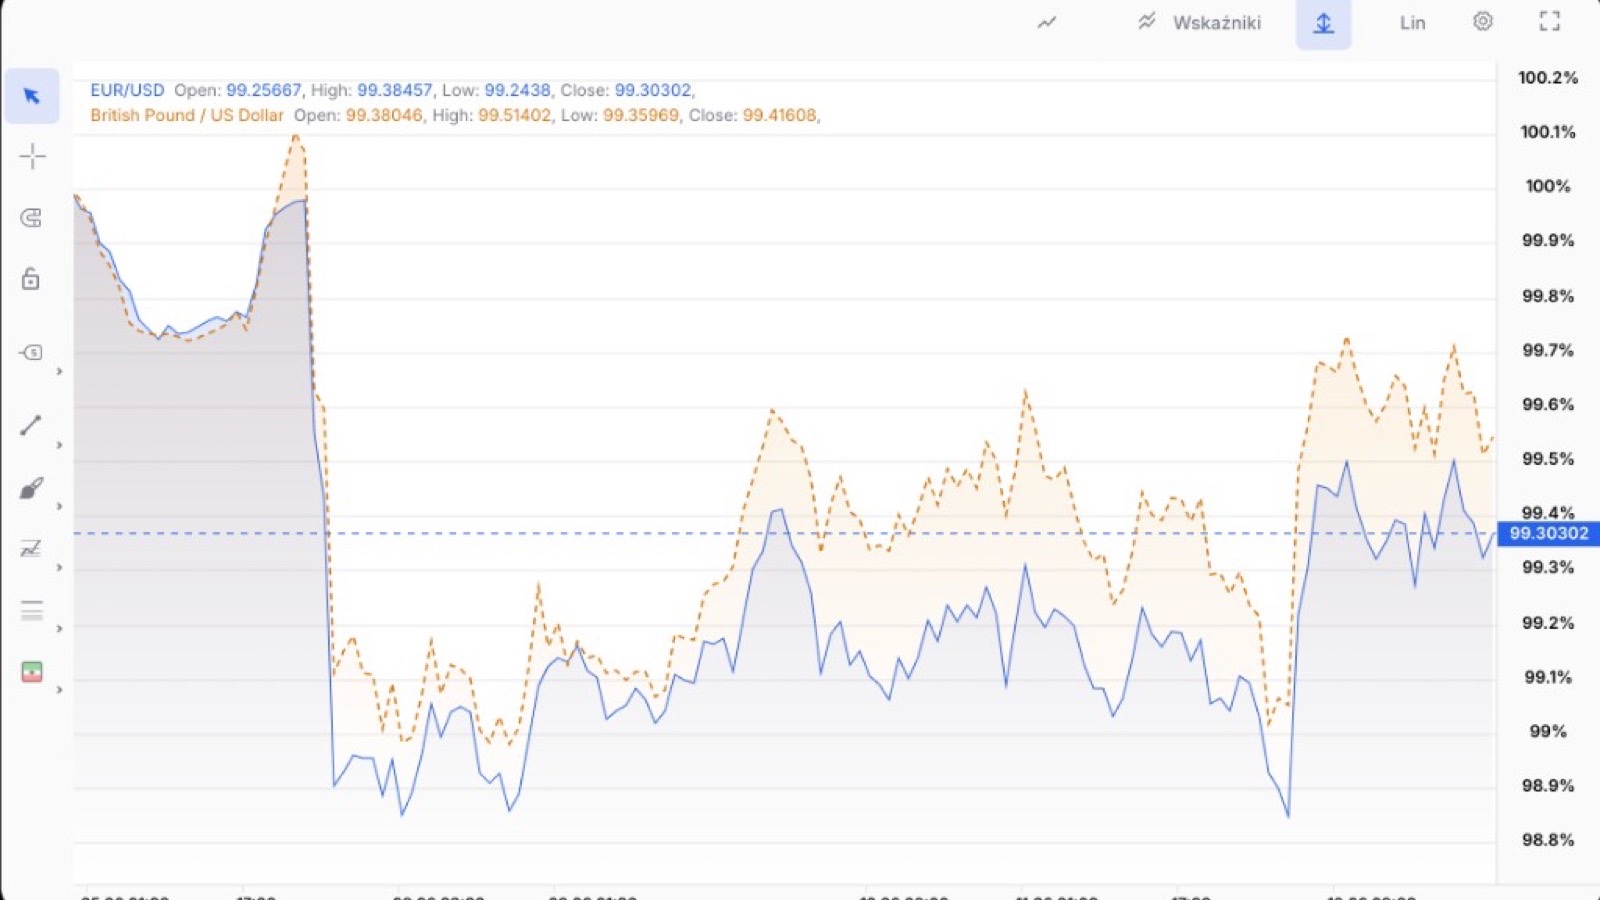Enter fullscreen chart mode
Screen dimensions: 1600x900
[x=1549, y=21]
